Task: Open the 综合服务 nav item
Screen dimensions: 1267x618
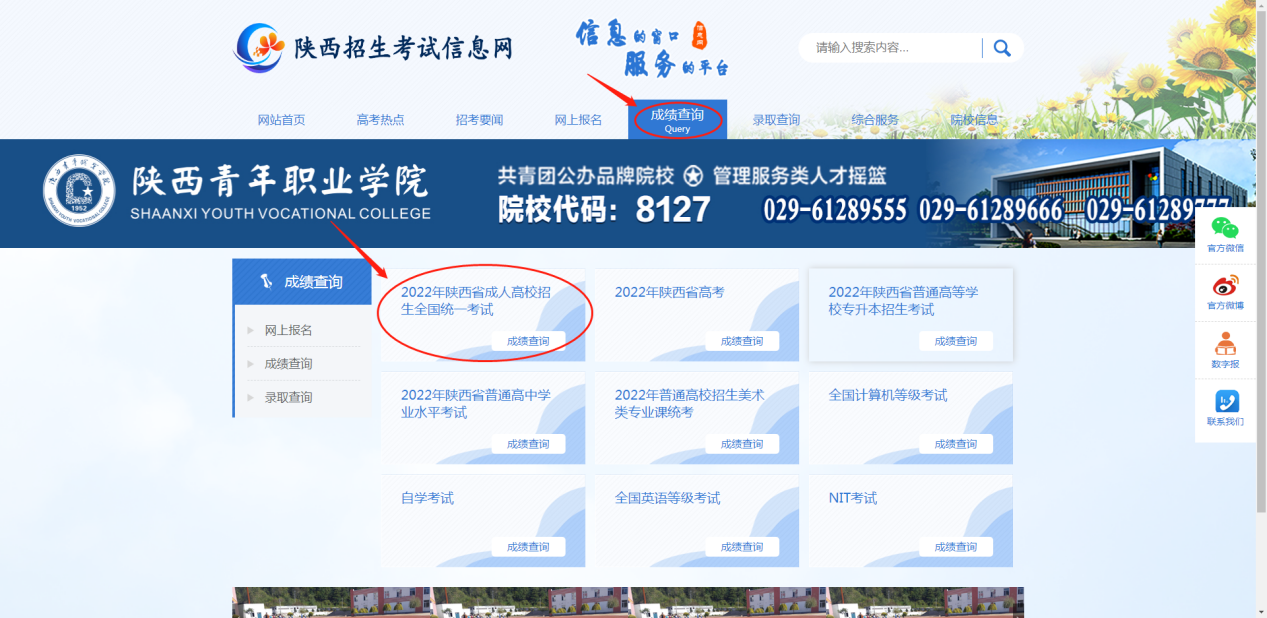Action: tap(875, 120)
